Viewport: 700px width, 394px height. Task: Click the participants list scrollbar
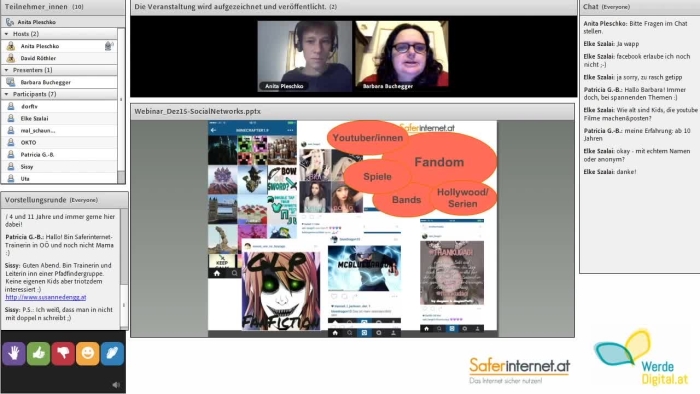121,105
